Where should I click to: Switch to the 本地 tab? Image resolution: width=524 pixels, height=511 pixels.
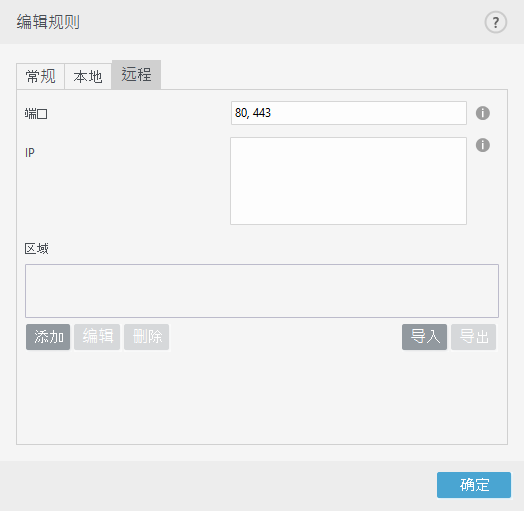pos(88,77)
